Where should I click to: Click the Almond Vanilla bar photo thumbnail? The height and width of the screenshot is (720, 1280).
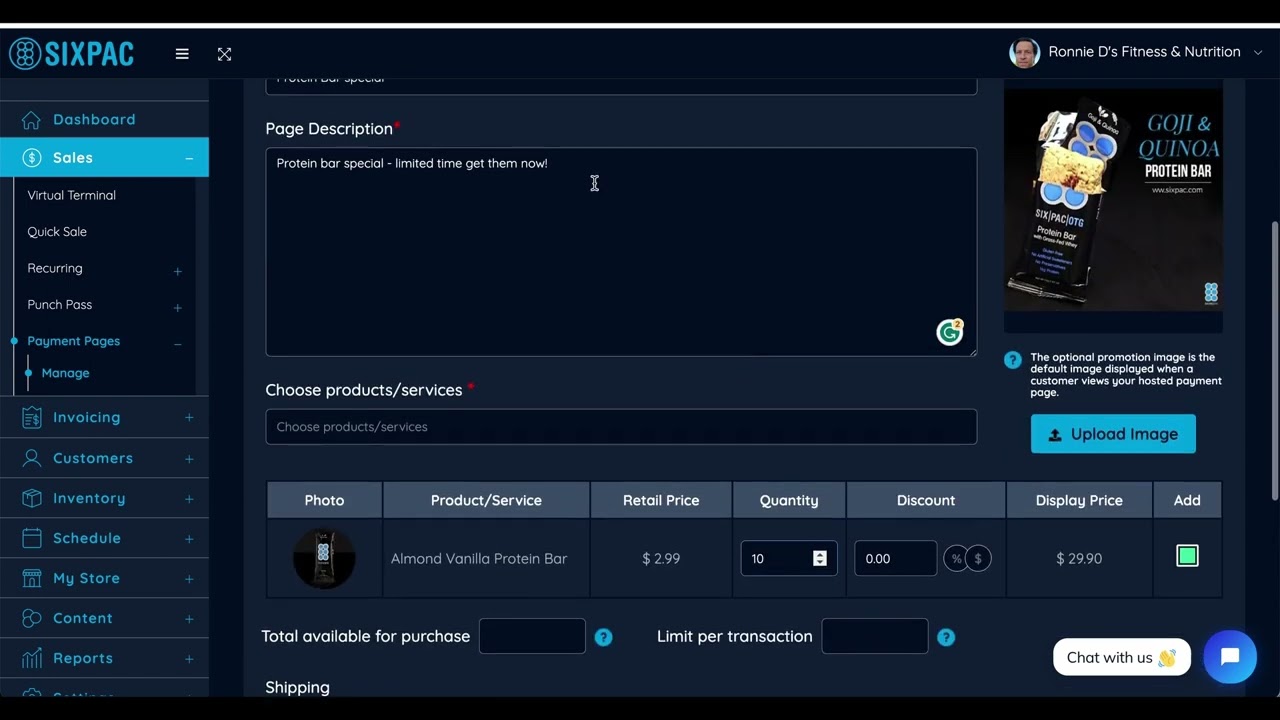click(x=324, y=558)
